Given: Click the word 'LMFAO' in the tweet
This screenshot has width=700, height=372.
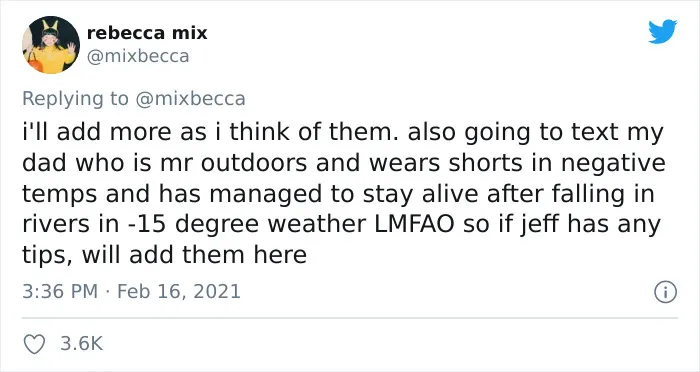Looking at the screenshot, I should [x=414, y=224].
